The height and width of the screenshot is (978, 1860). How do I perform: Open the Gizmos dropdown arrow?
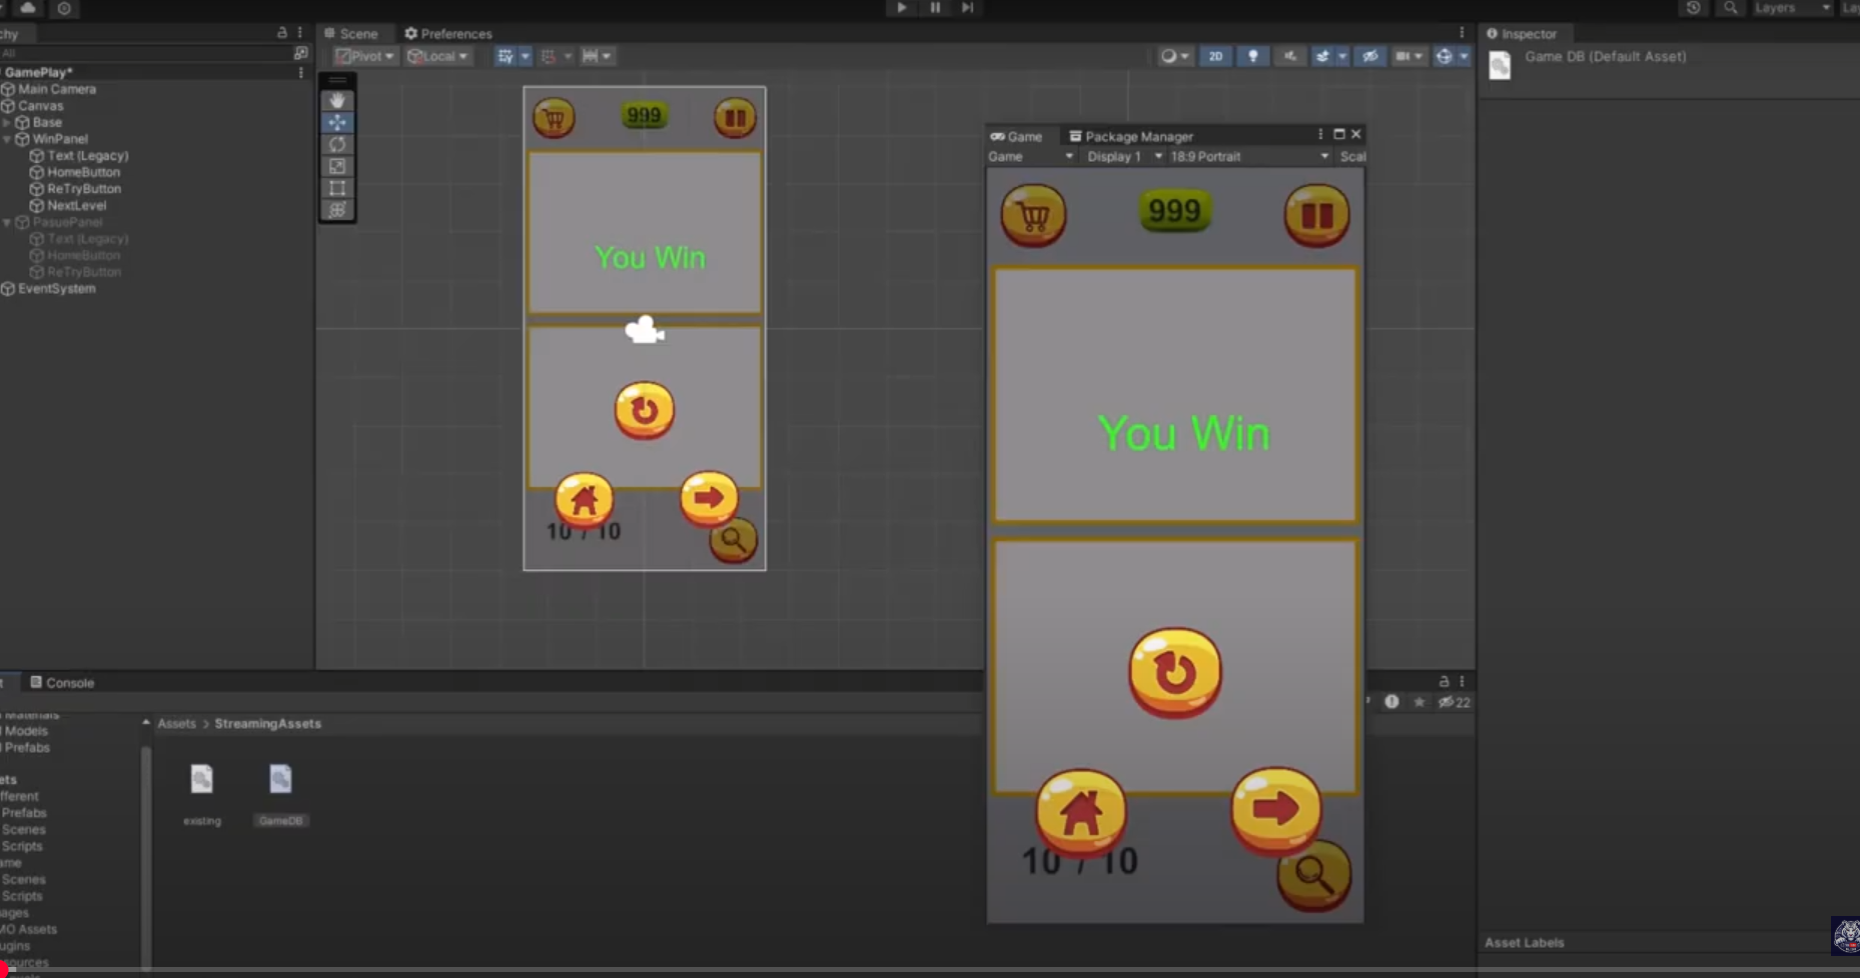[x=1464, y=56]
